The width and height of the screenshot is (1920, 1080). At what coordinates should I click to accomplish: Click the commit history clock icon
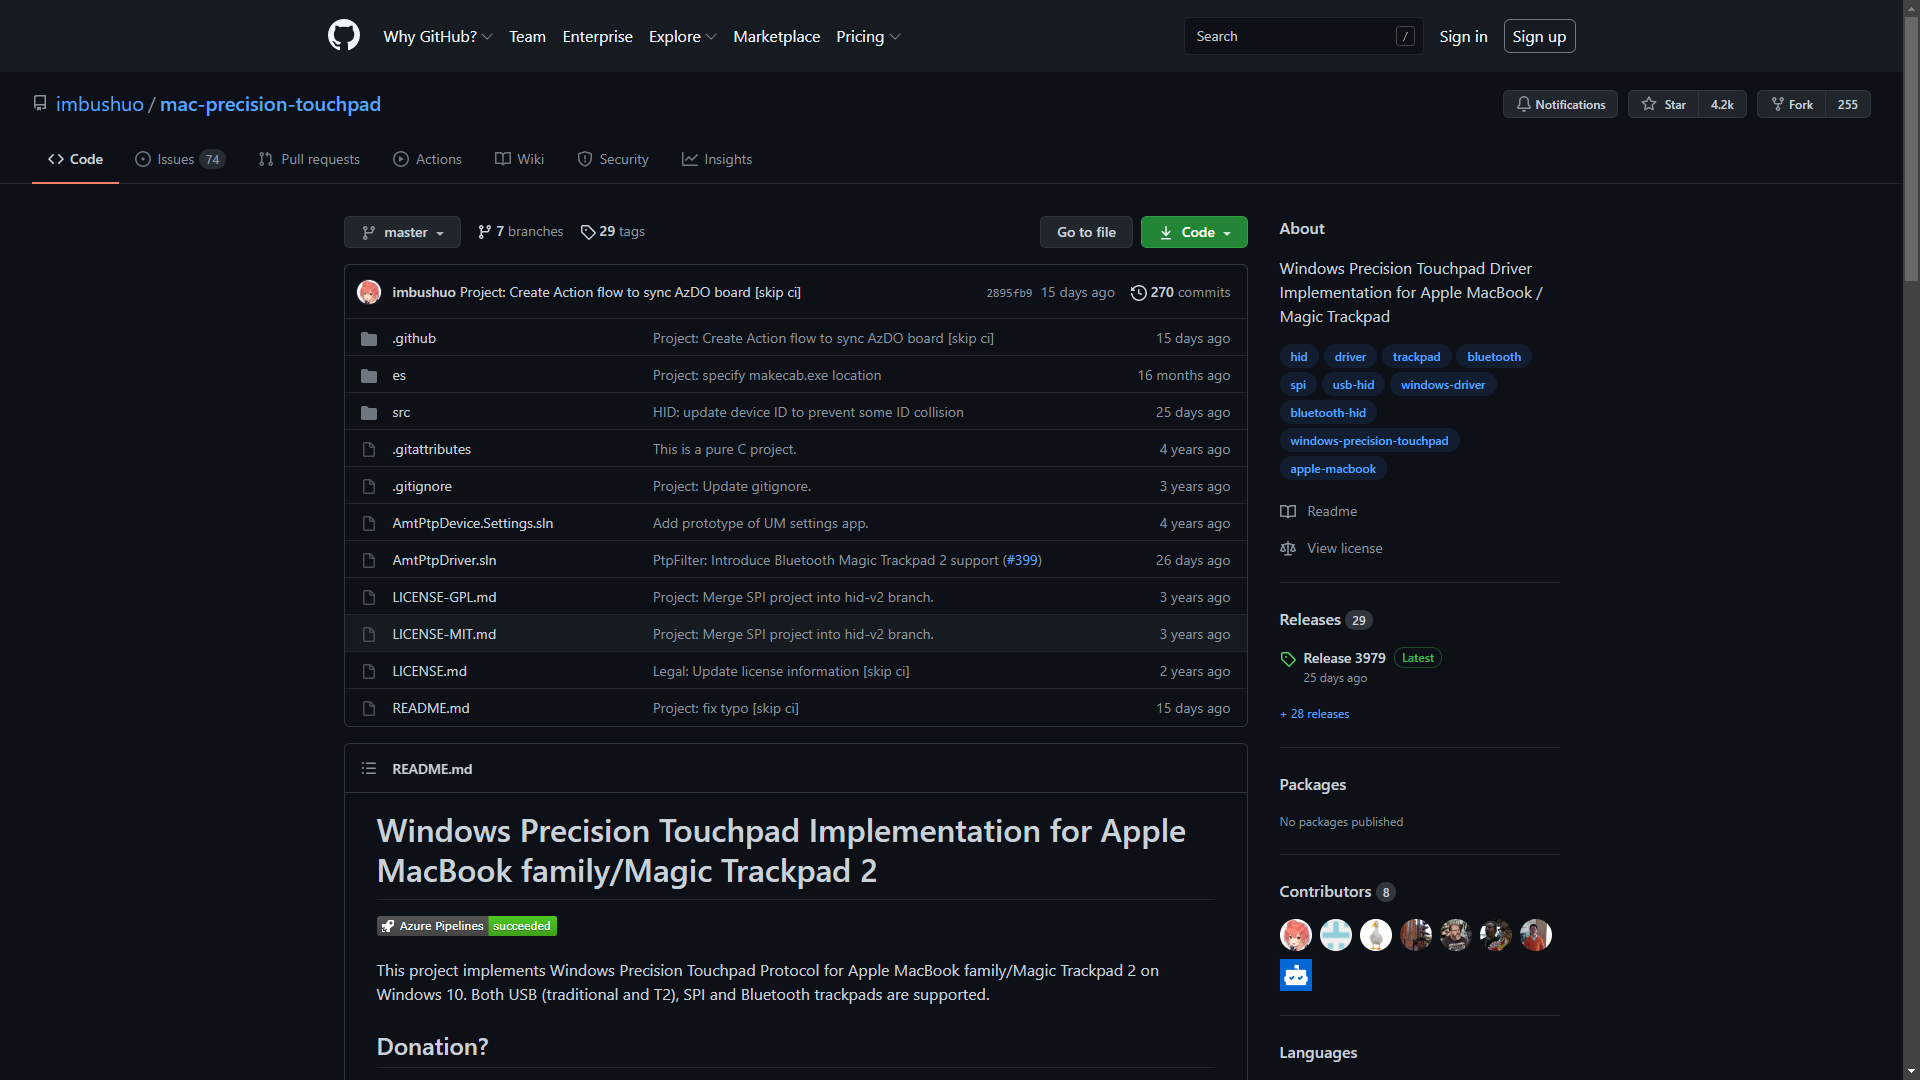click(1138, 293)
